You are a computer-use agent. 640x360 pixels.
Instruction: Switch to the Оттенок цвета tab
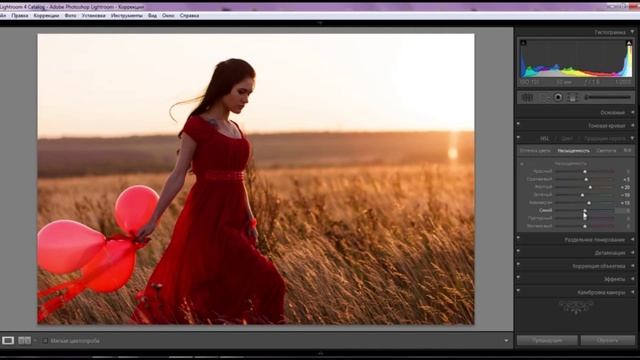click(x=535, y=151)
